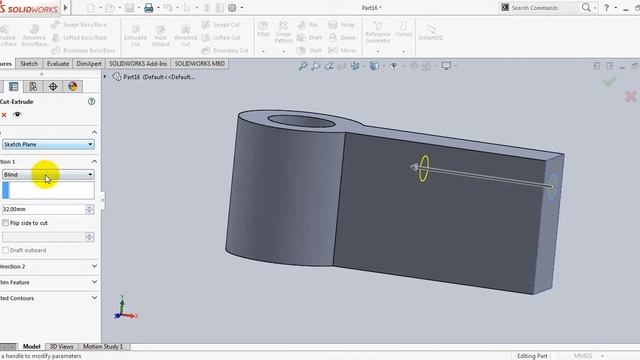
Task: Expand the SOLIDWORKS menu arrow by the logo
Action: tap(65, 8)
